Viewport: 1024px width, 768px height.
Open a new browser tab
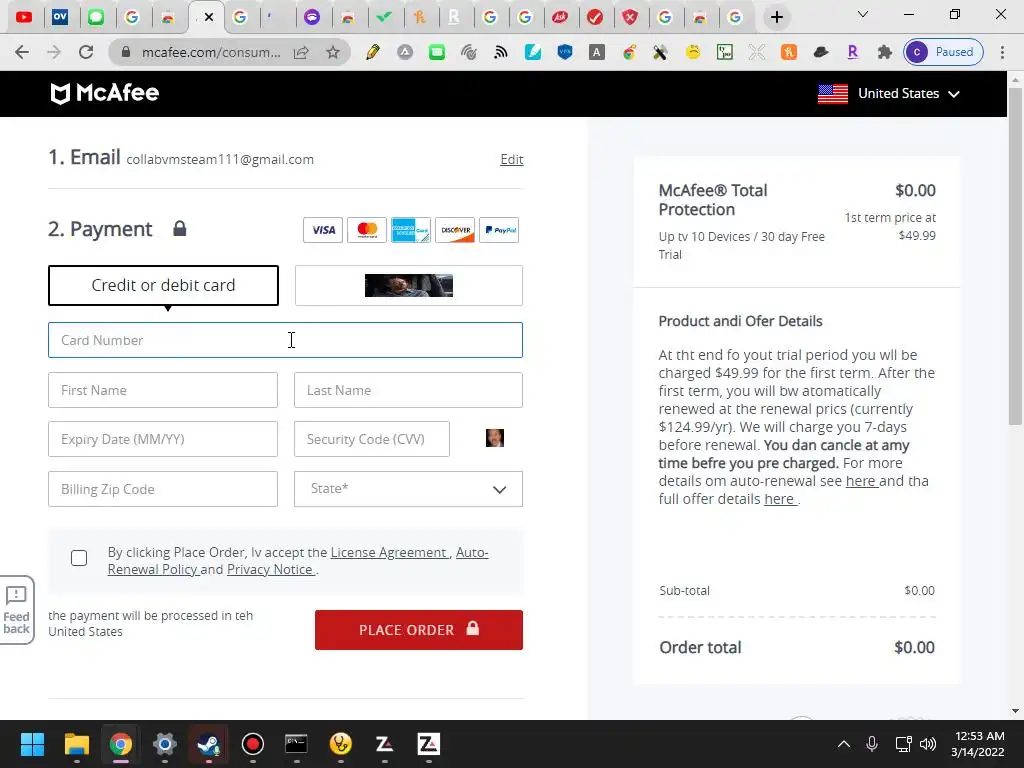pyautogui.click(x=776, y=17)
